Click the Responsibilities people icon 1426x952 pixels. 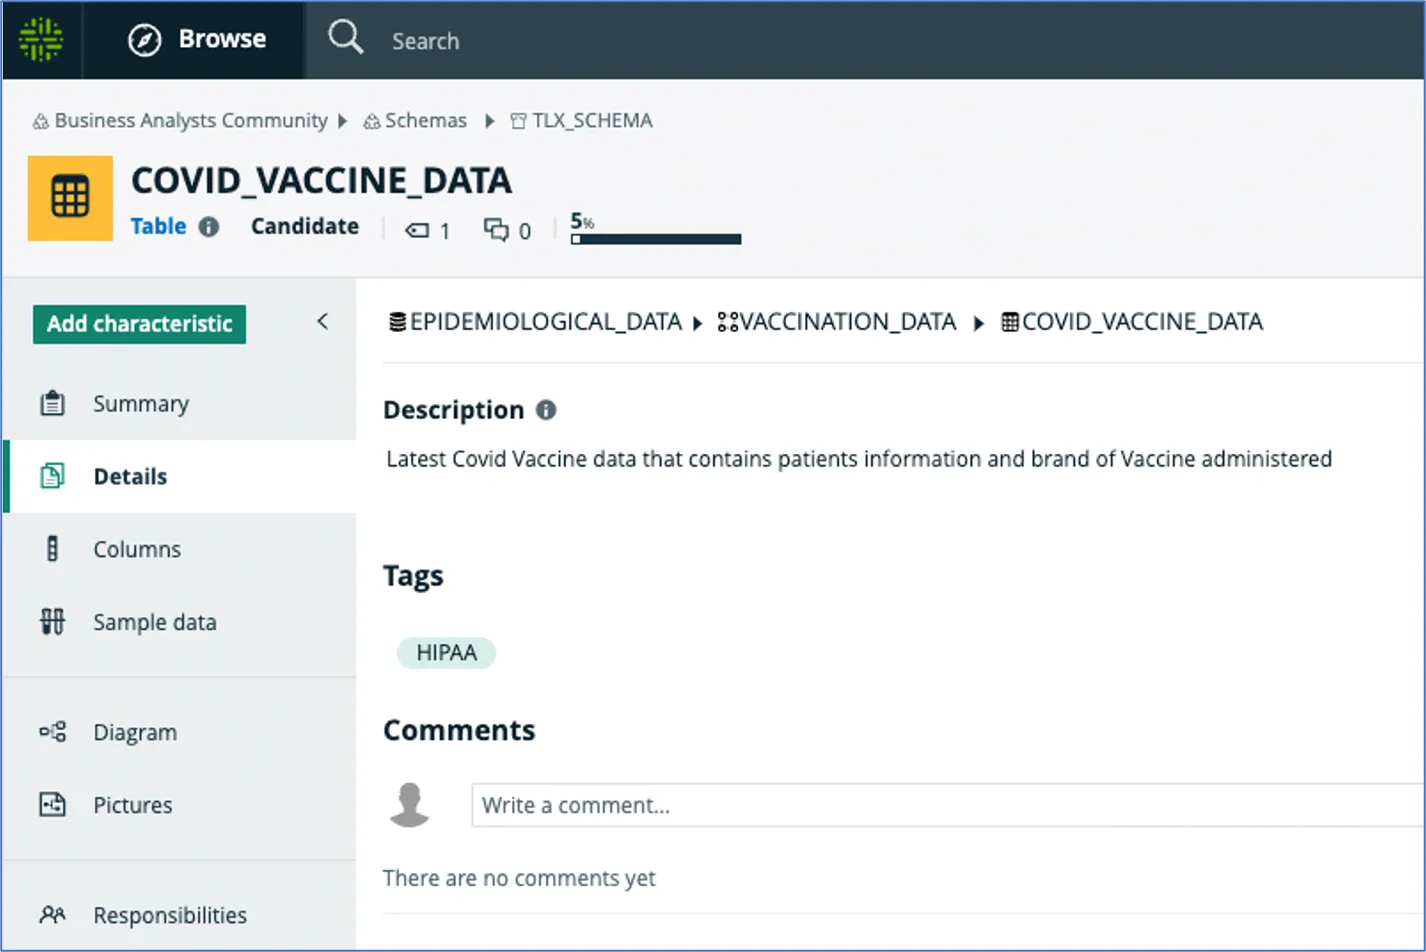(x=52, y=914)
